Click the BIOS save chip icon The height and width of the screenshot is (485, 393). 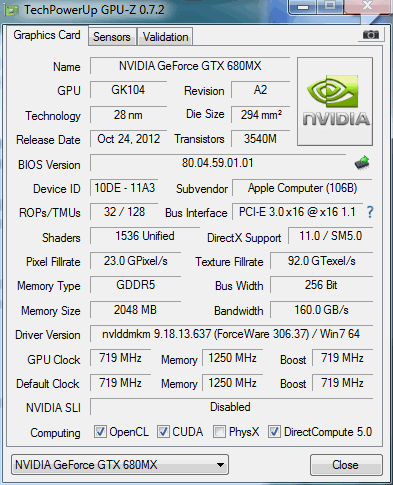tap(362, 163)
